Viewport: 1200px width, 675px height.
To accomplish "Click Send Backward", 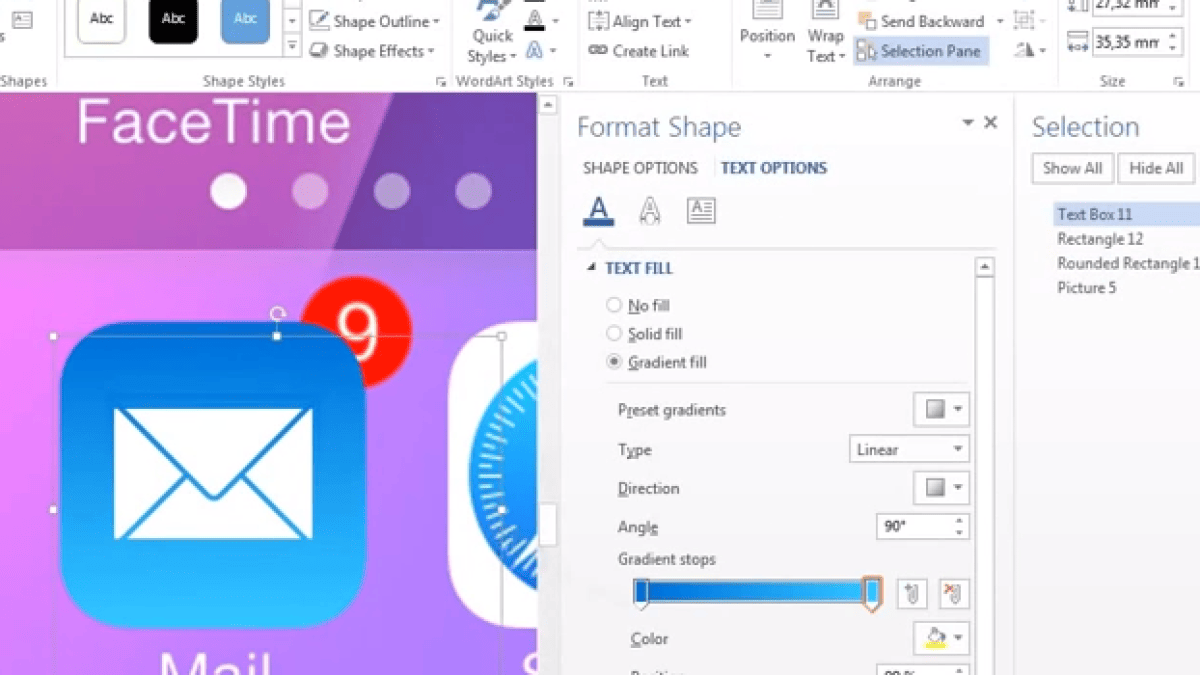I will click(921, 21).
